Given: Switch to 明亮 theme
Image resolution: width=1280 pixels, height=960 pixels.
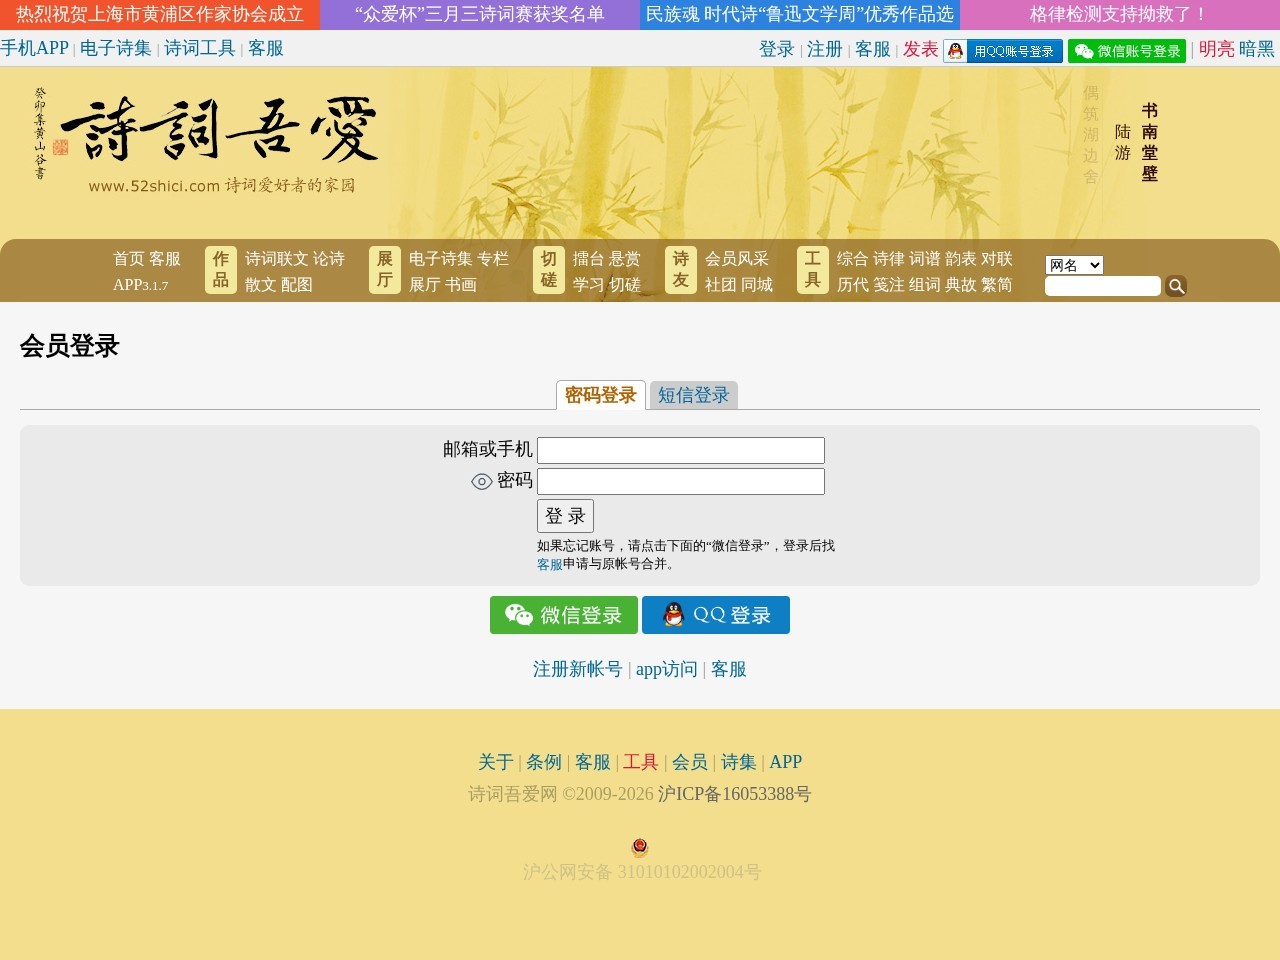Looking at the screenshot, I should [1217, 49].
